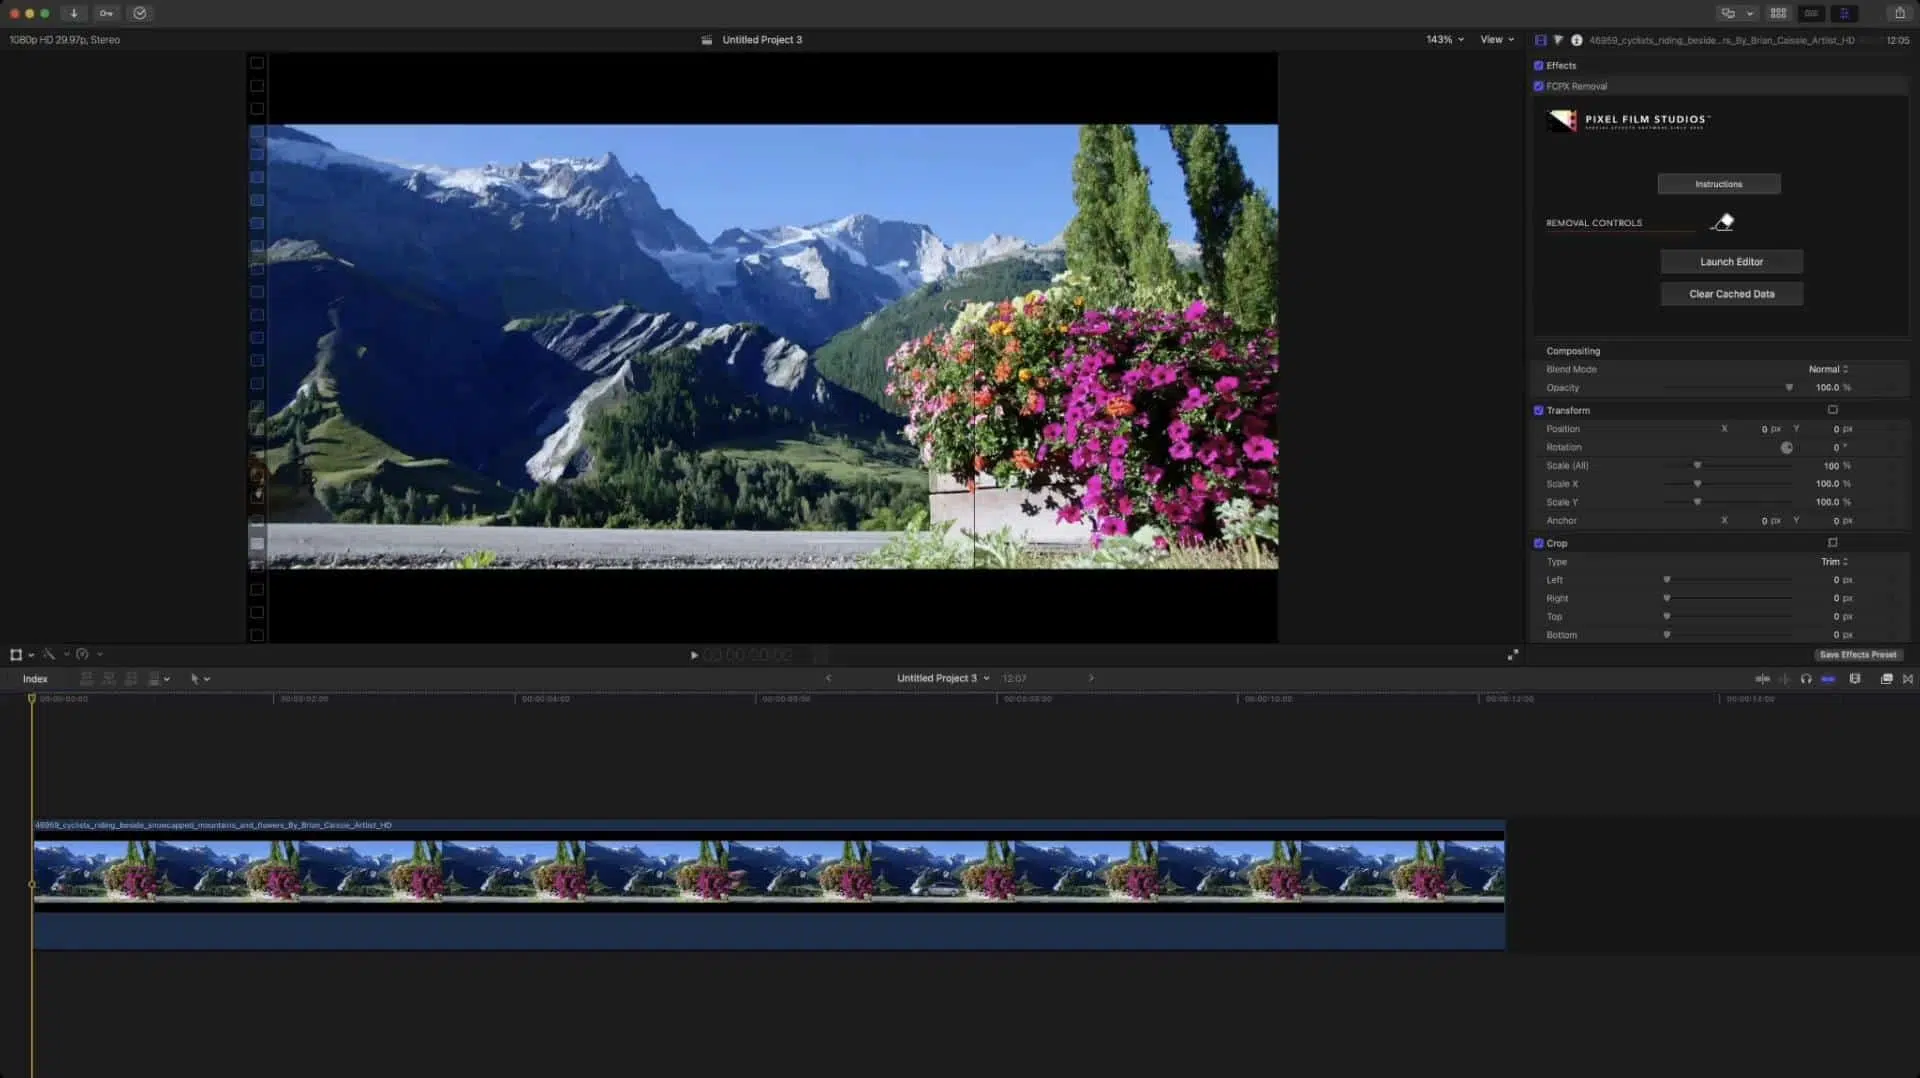Open the Untitled Project 3 timeline dropdown
The image size is (1920, 1078).
tap(943, 678)
